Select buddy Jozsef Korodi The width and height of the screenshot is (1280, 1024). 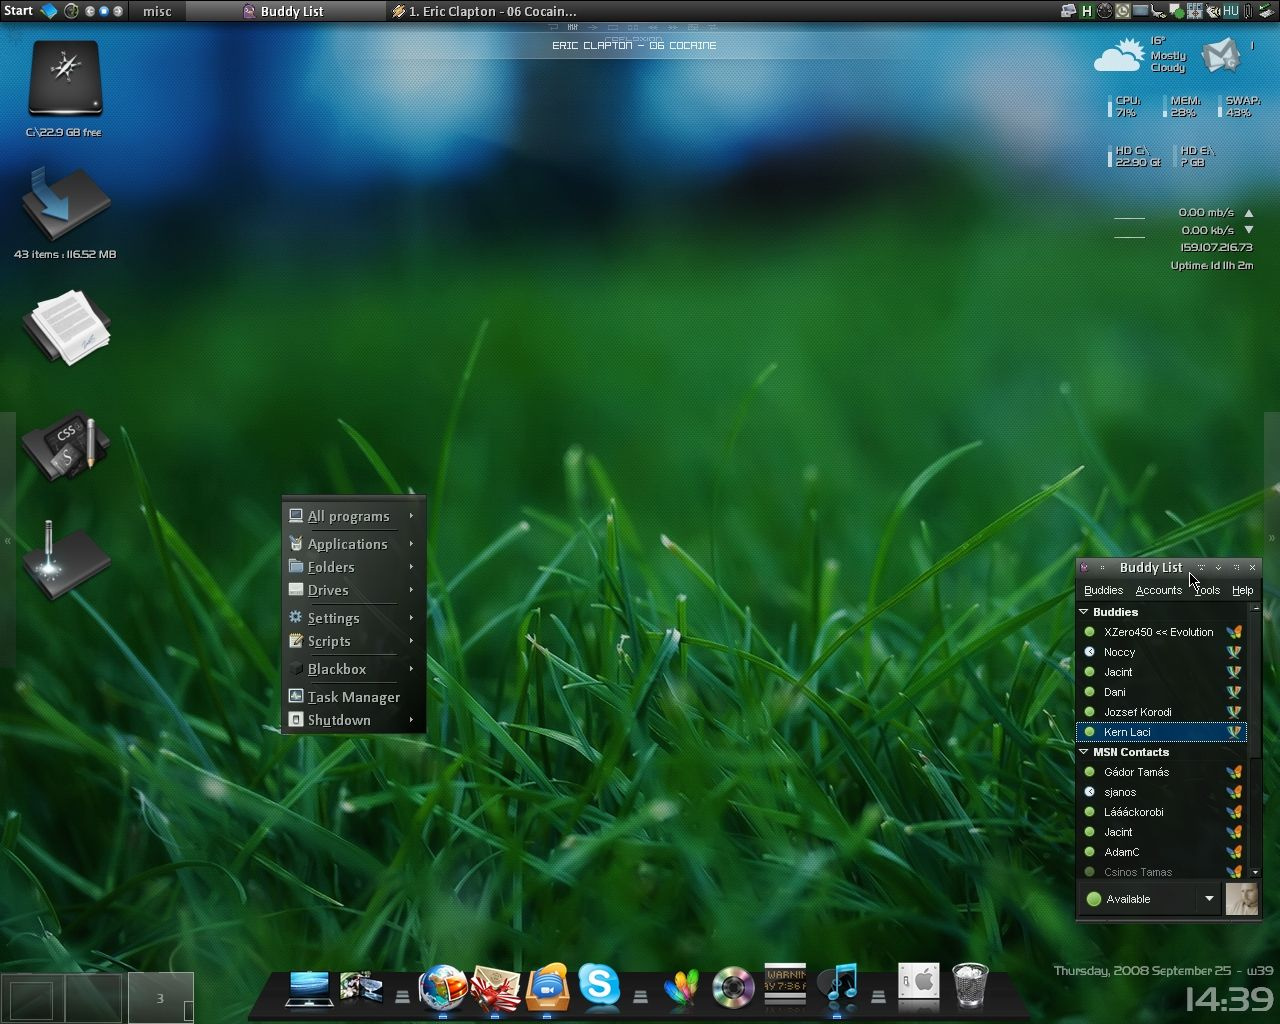click(1162, 712)
